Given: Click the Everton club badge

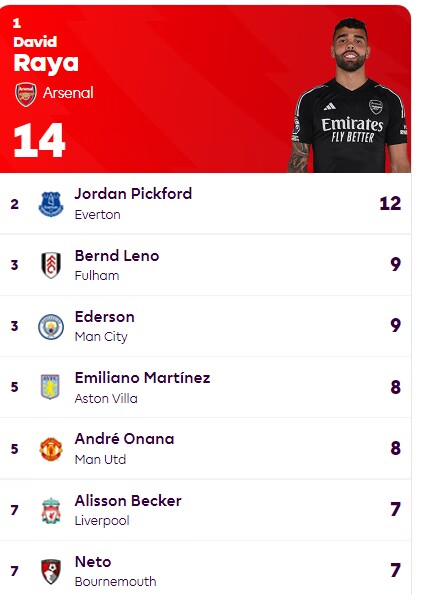Looking at the screenshot, I should (51, 204).
